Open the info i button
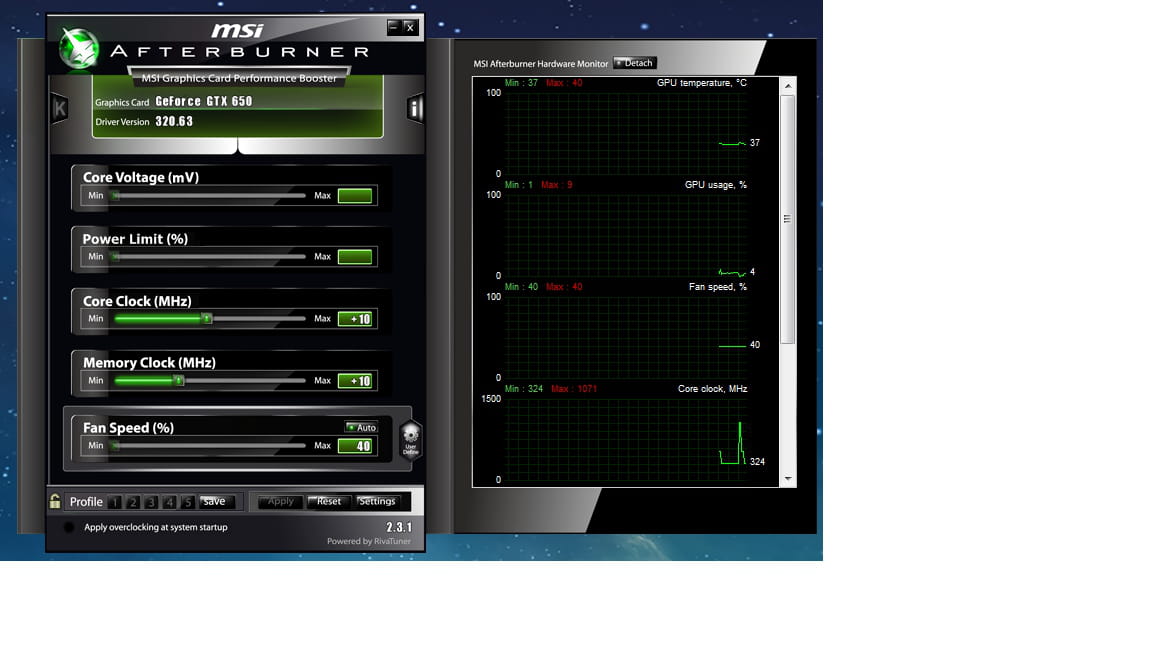 (415, 109)
